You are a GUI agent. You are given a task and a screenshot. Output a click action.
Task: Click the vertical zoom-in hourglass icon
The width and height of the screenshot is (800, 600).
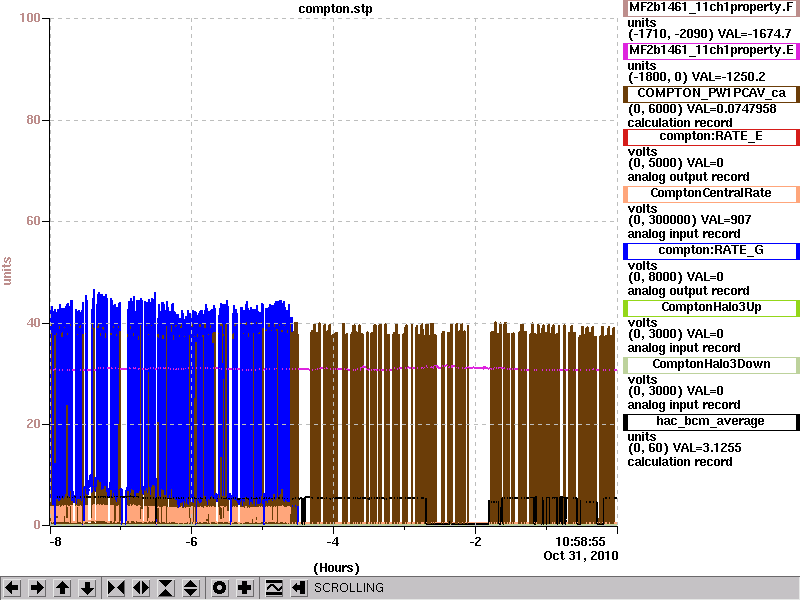coord(166,588)
